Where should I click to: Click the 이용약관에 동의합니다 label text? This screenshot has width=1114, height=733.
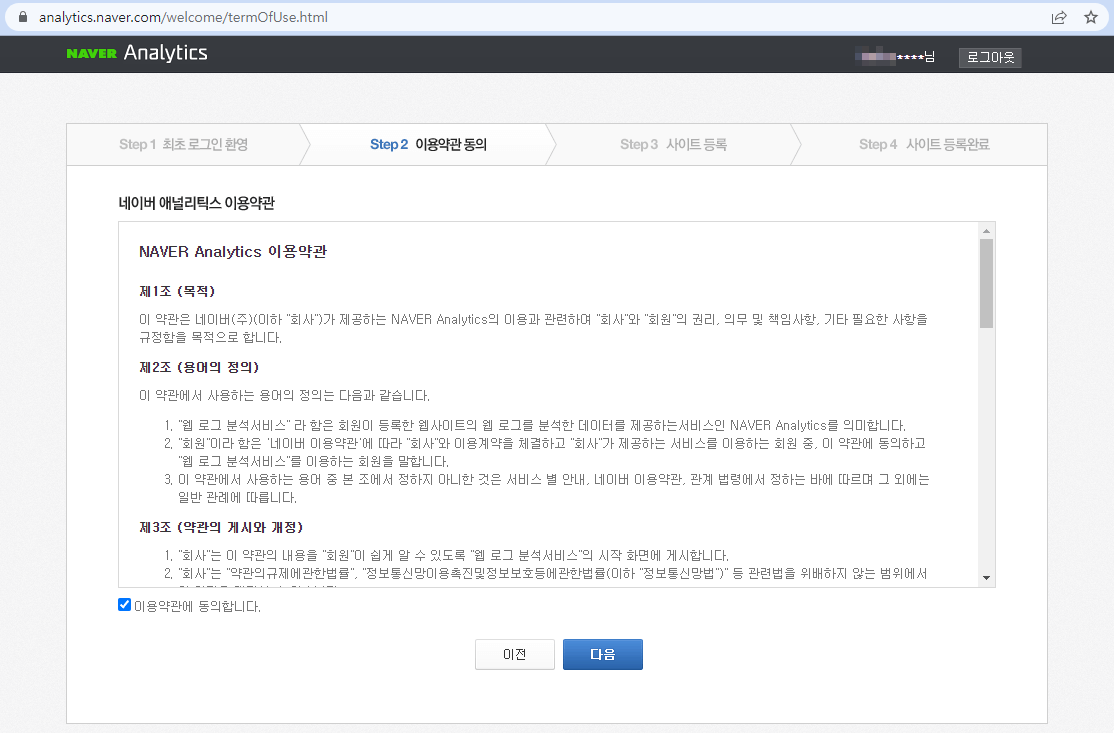pyautogui.click(x=198, y=607)
